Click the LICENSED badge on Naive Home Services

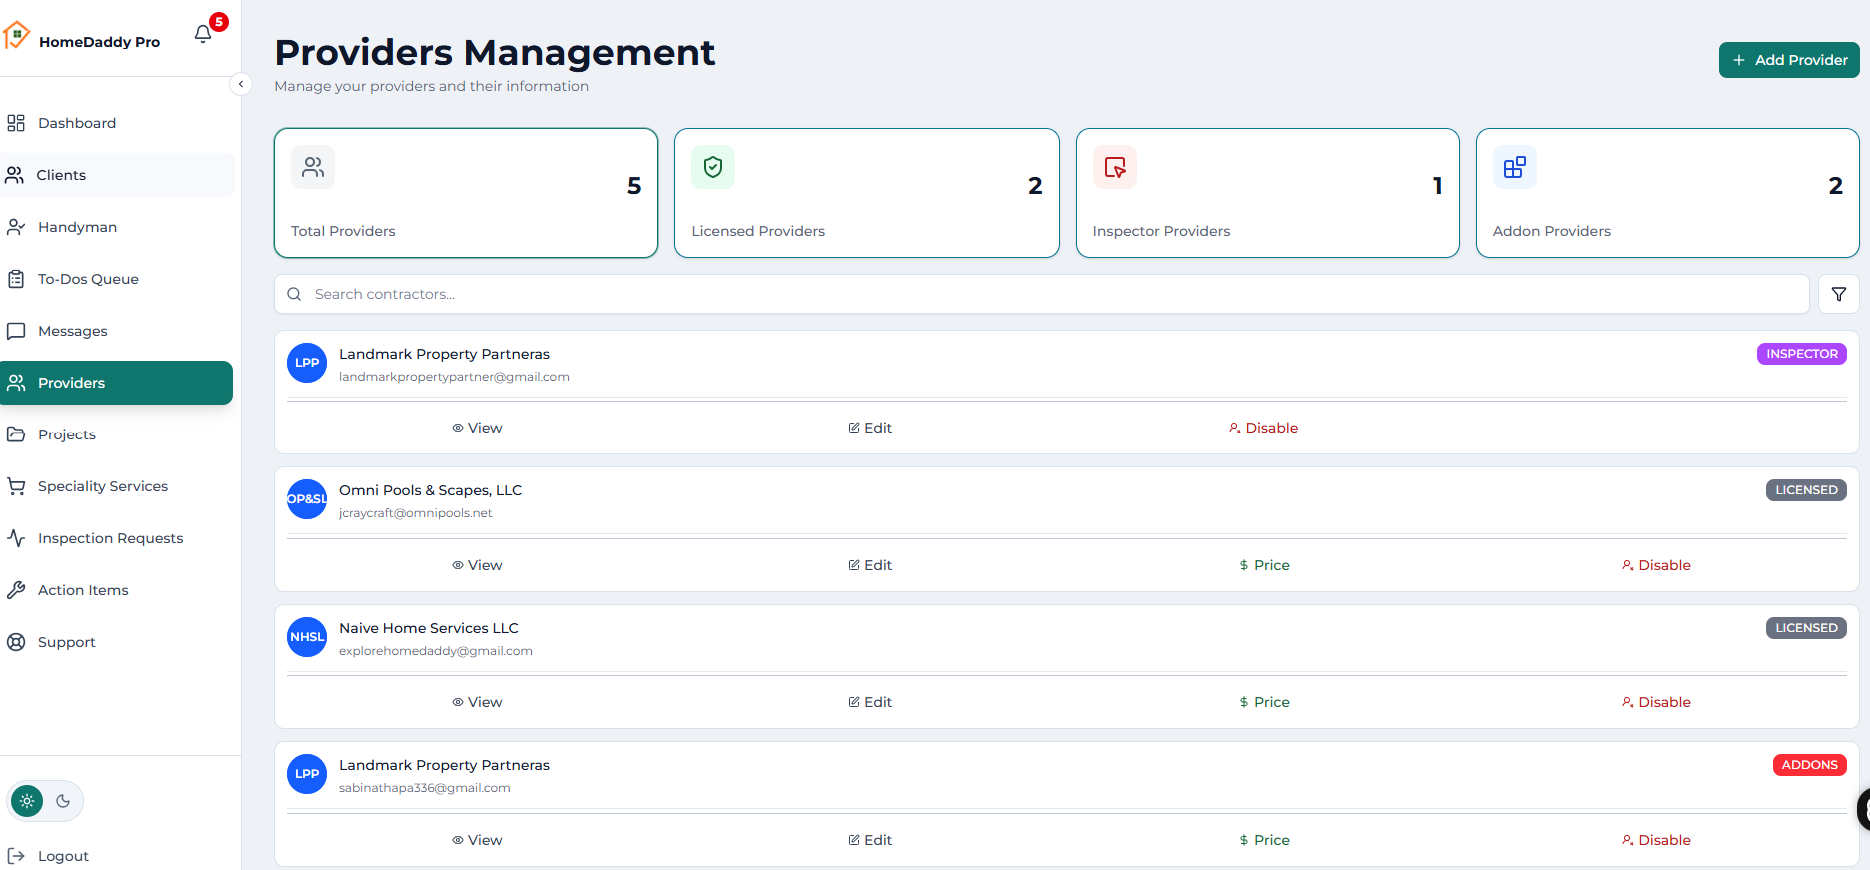[1806, 628]
